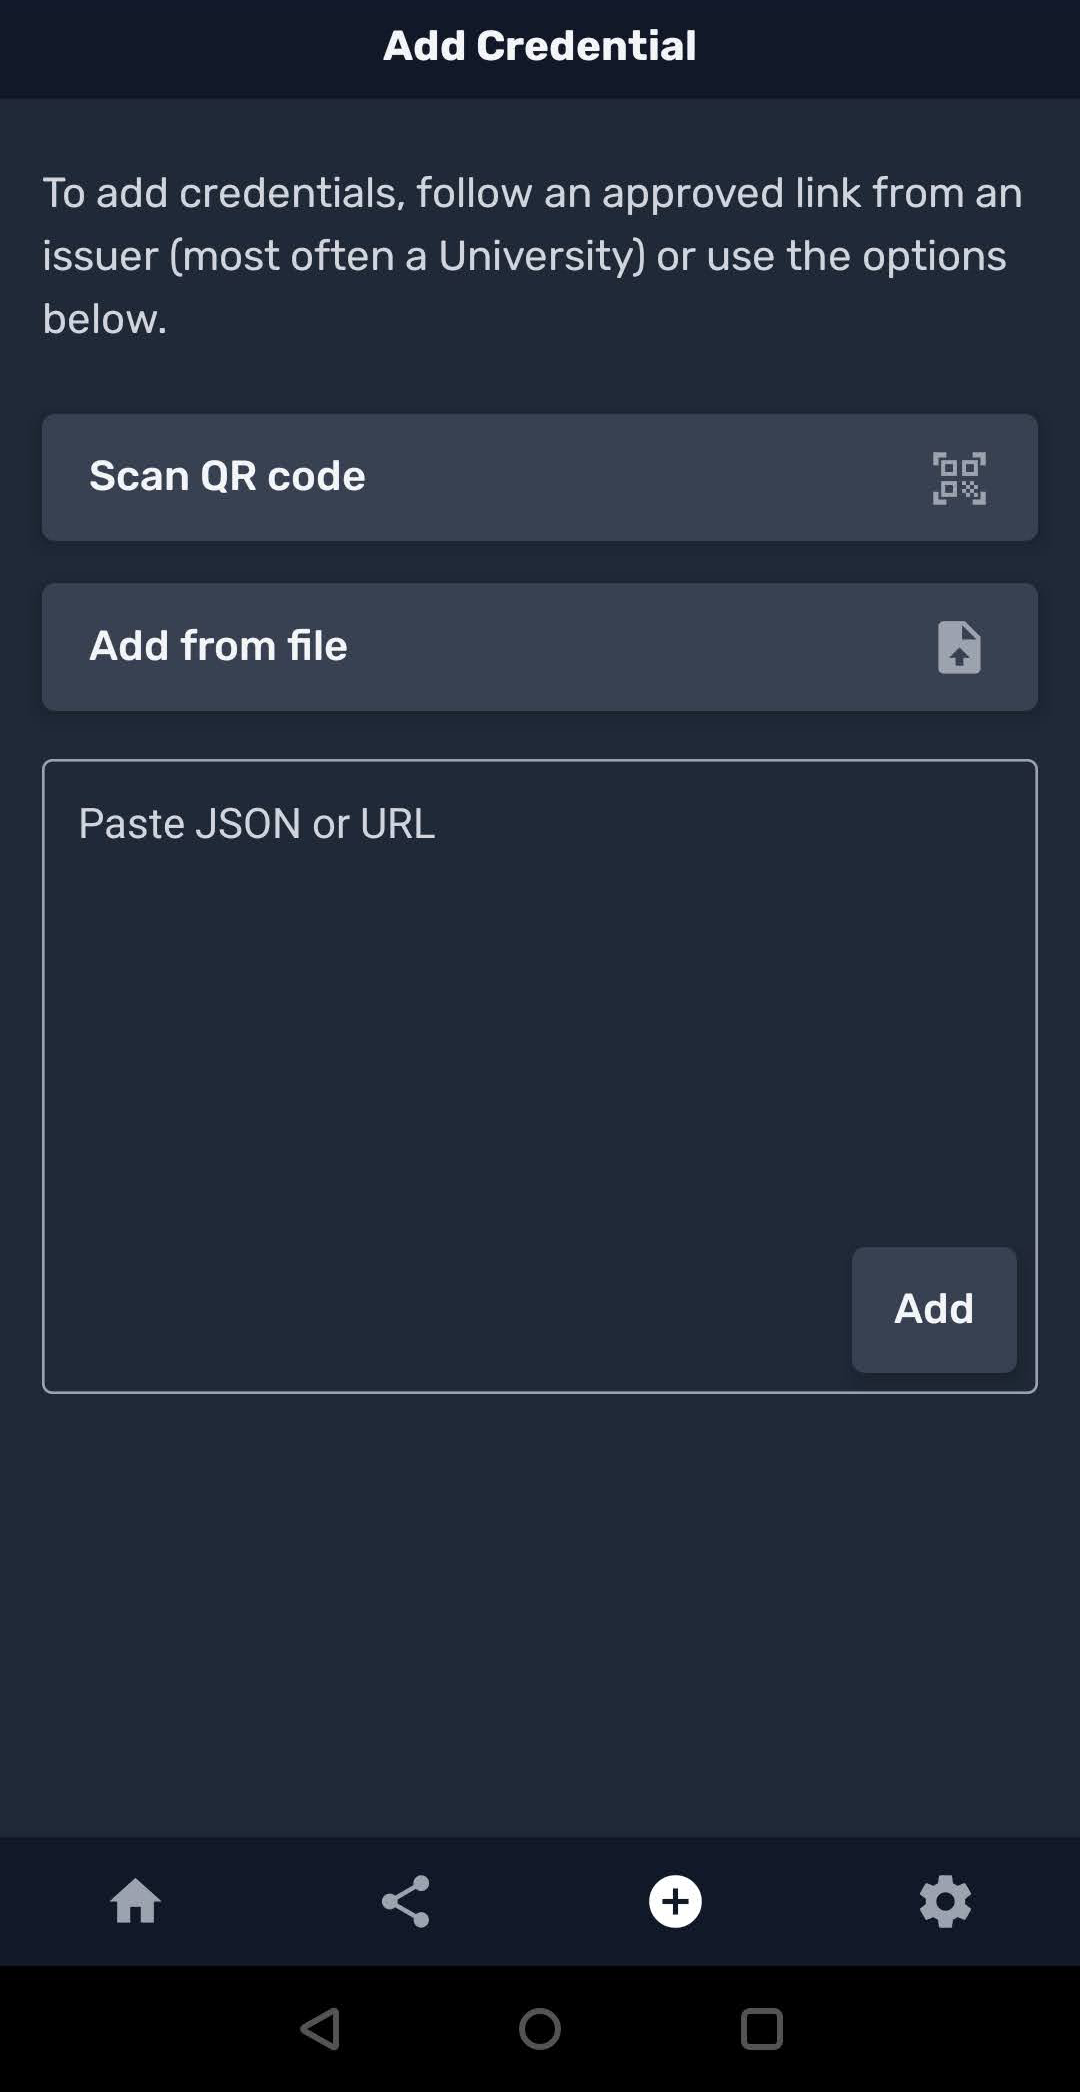
Task: Choose the Scan QR code option
Action: click(540, 478)
